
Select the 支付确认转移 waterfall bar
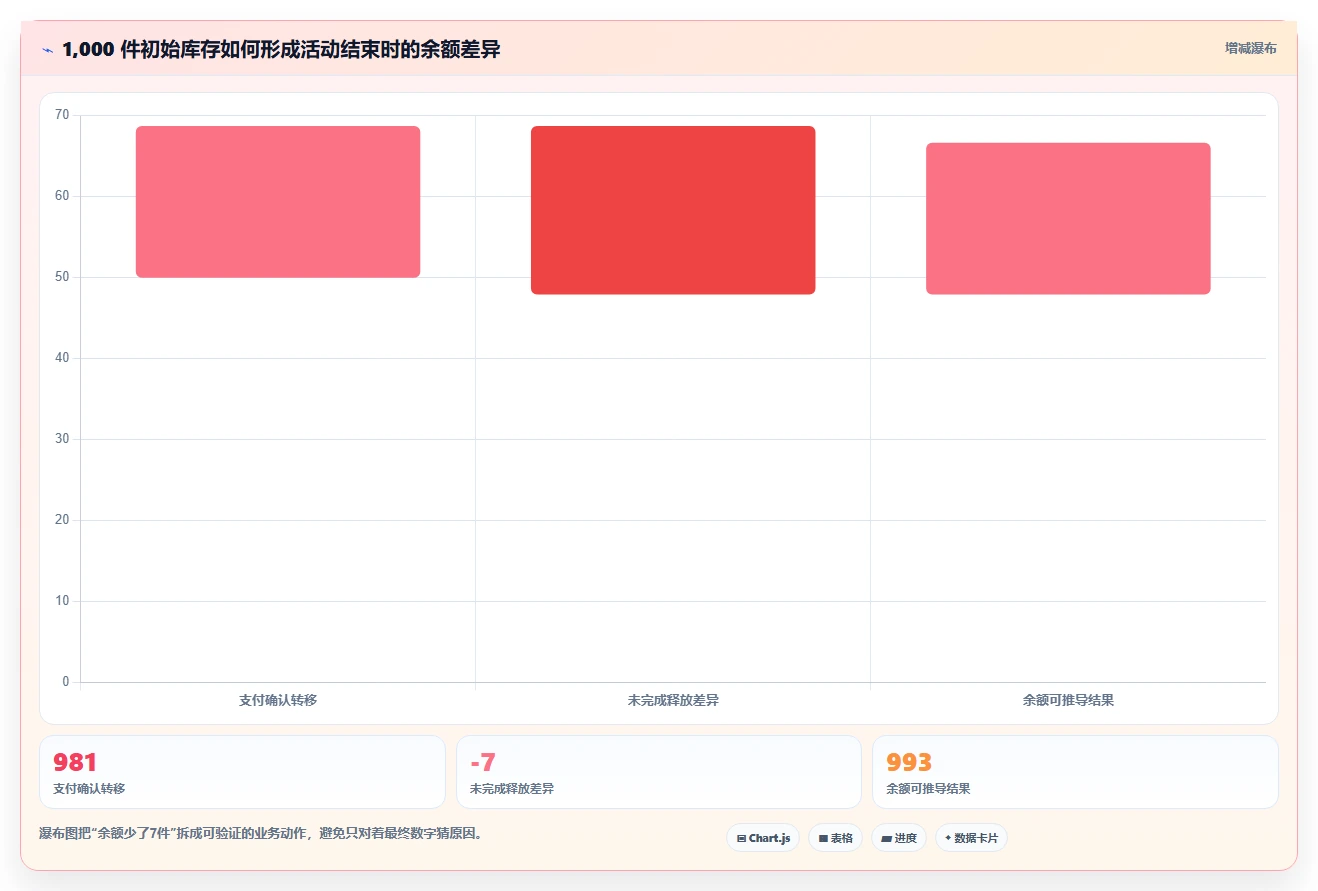coord(278,202)
